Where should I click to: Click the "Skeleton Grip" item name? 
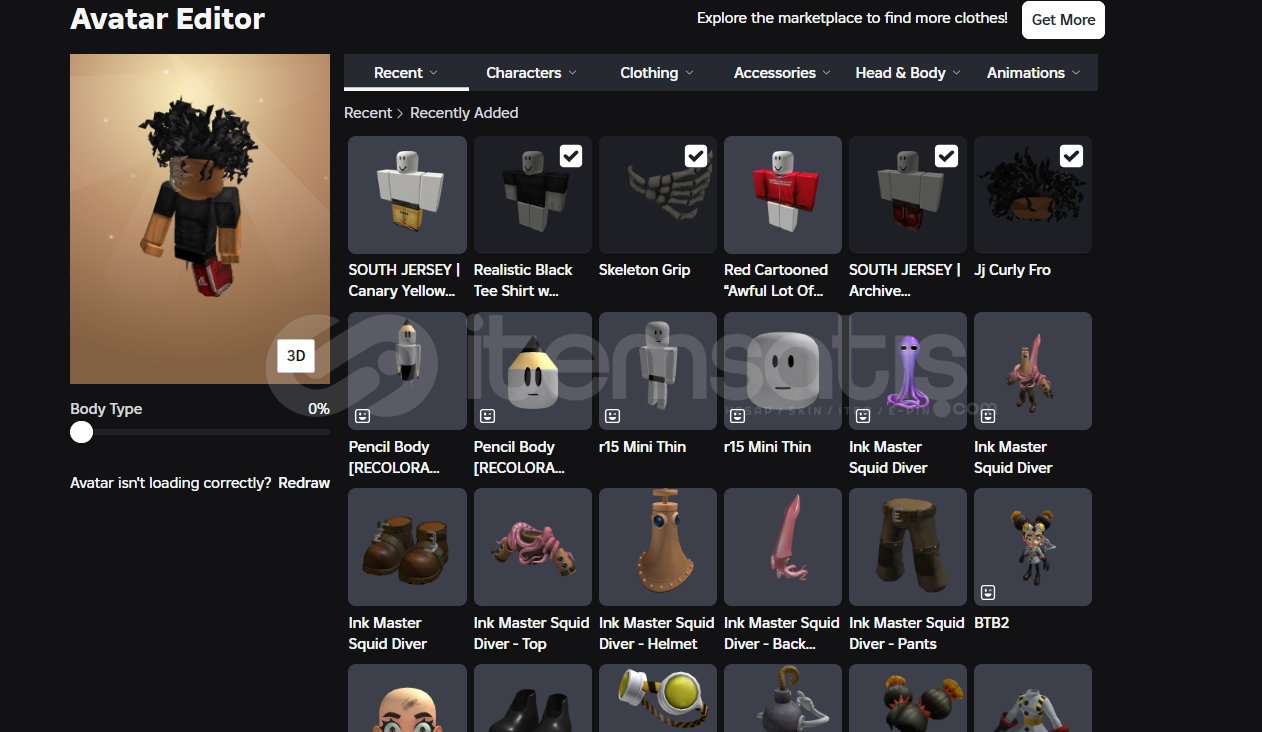645,270
